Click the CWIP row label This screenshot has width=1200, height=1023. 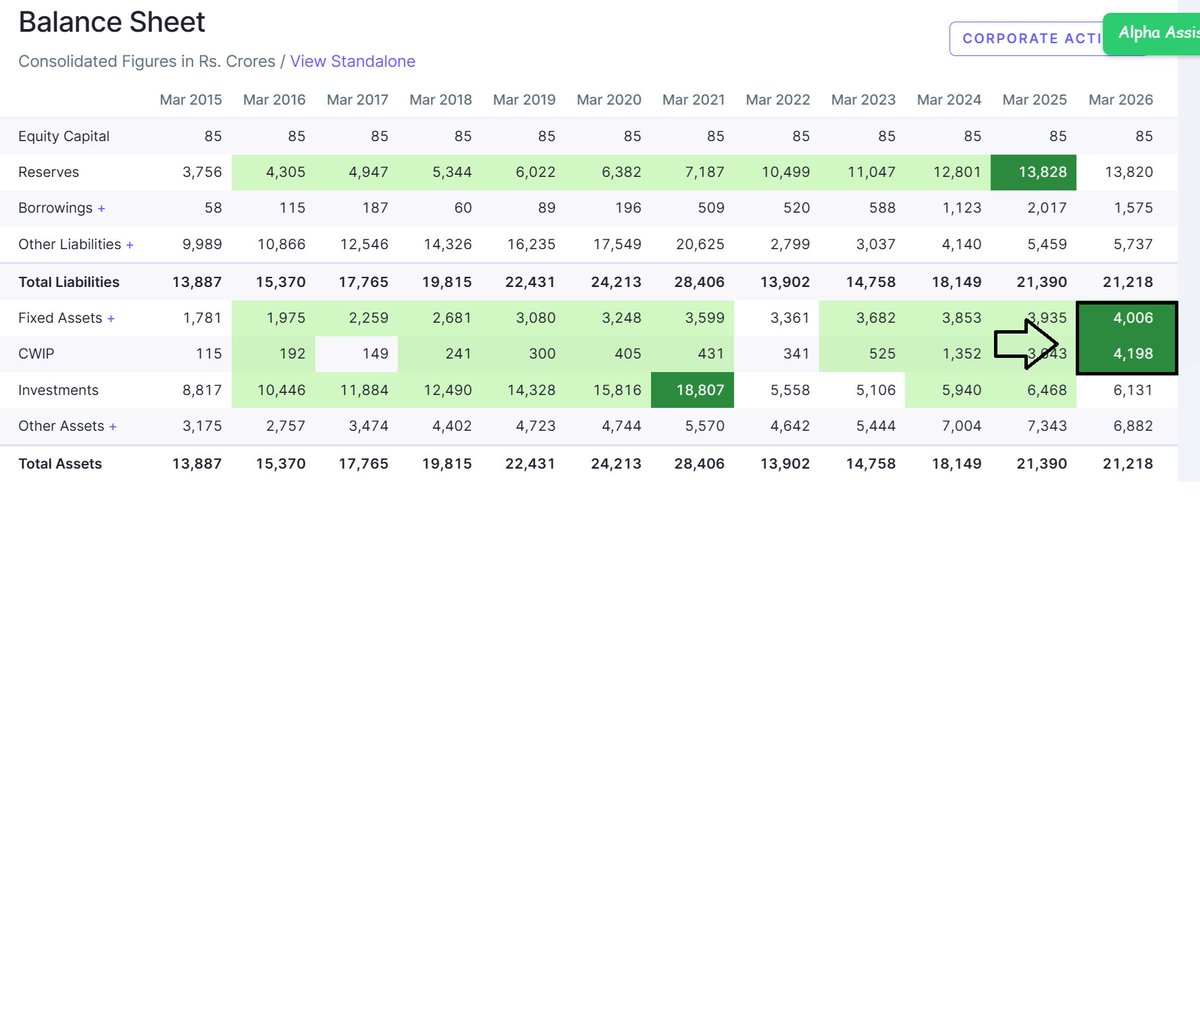point(36,354)
